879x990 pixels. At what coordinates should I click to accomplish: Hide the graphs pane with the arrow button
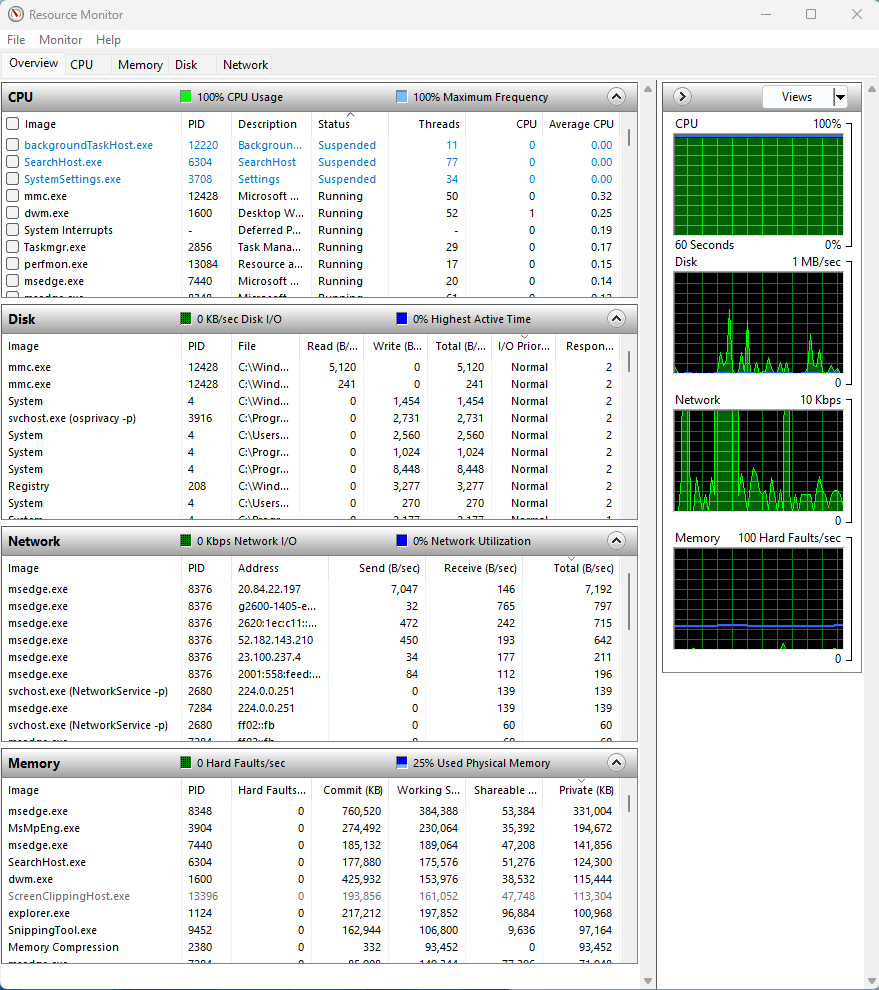pos(682,97)
